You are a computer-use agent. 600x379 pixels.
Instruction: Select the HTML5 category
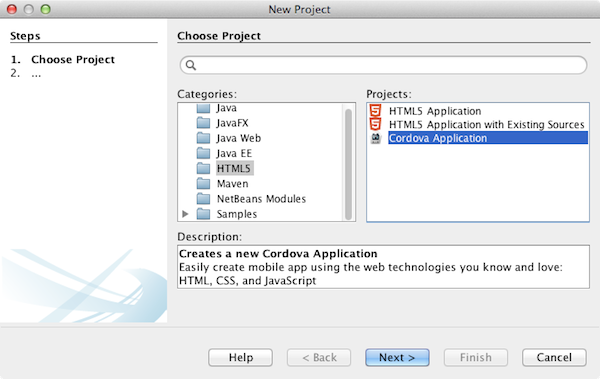point(234,168)
